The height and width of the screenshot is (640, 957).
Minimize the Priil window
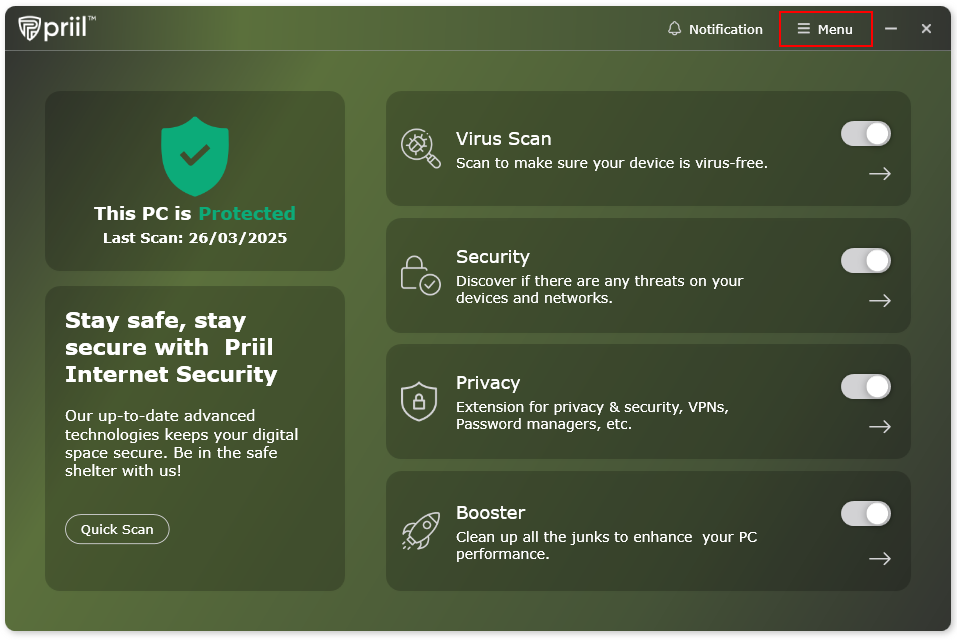coord(891,29)
